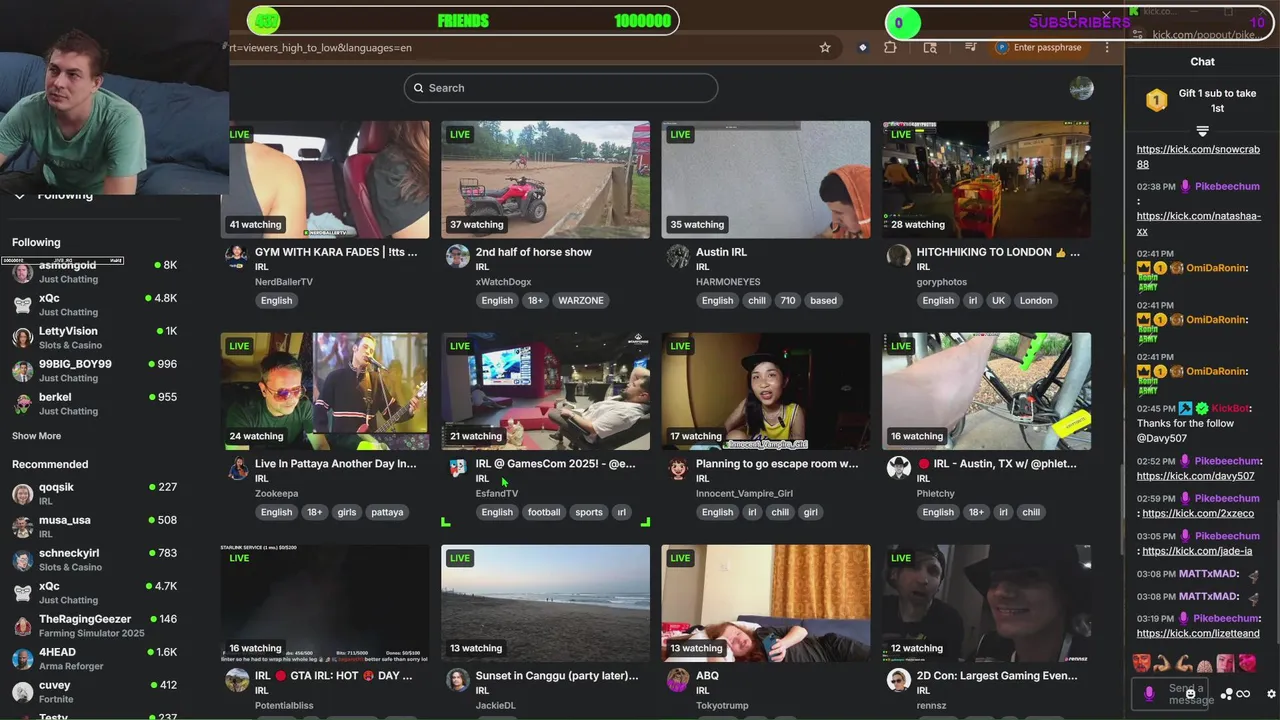
Task: Select the pattaya tag
Action: (387, 512)
